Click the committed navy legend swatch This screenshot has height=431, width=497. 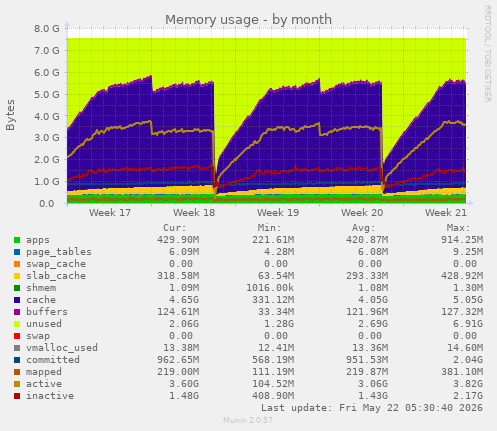pos(17,360)
